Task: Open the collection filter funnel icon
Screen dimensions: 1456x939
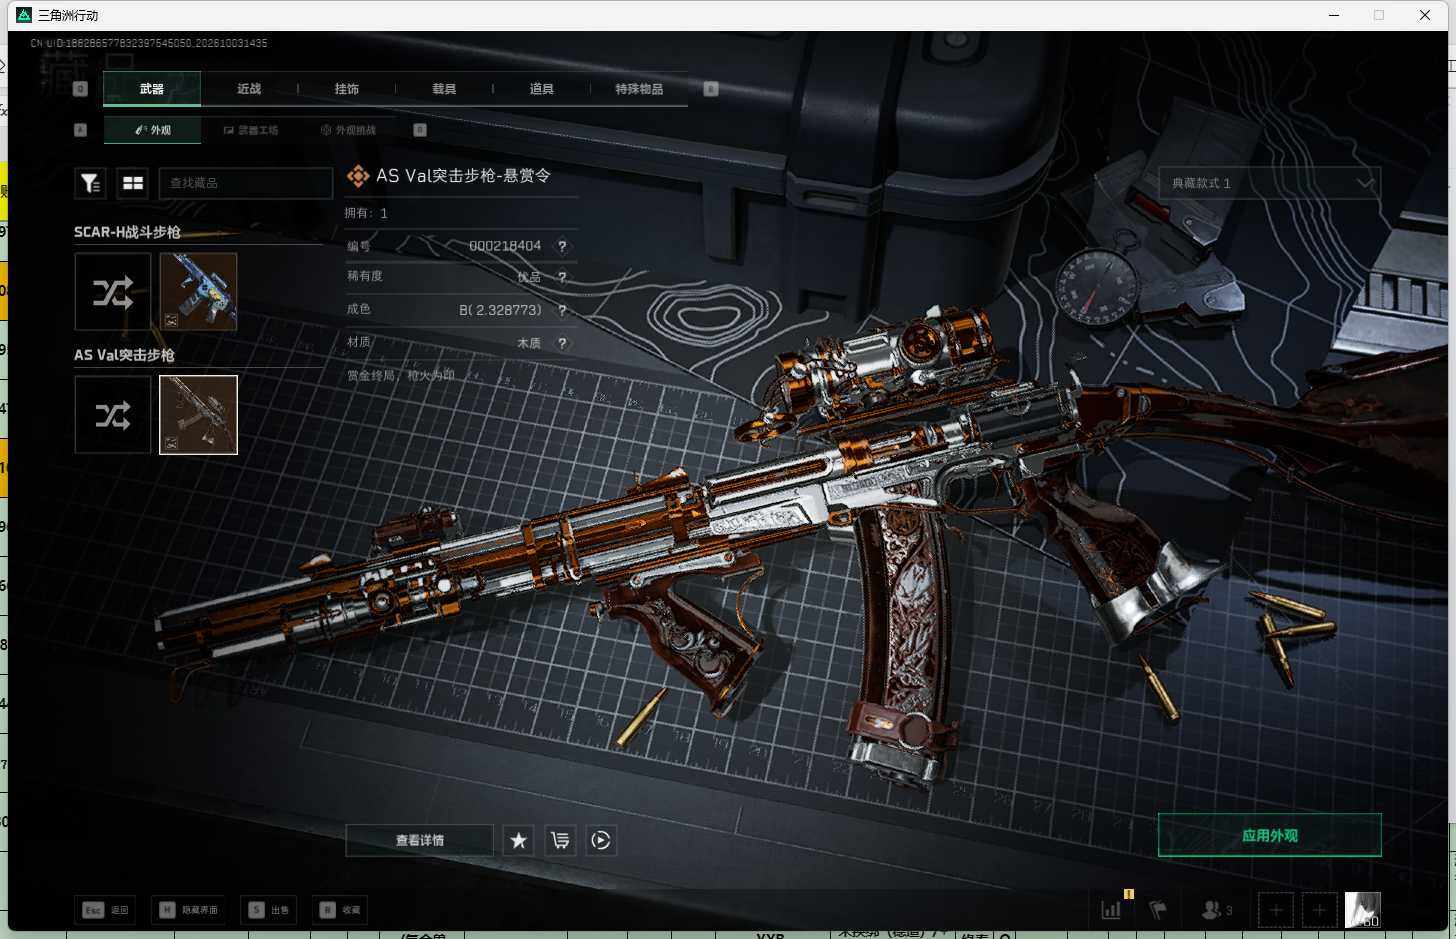Action: click(90, 183)
